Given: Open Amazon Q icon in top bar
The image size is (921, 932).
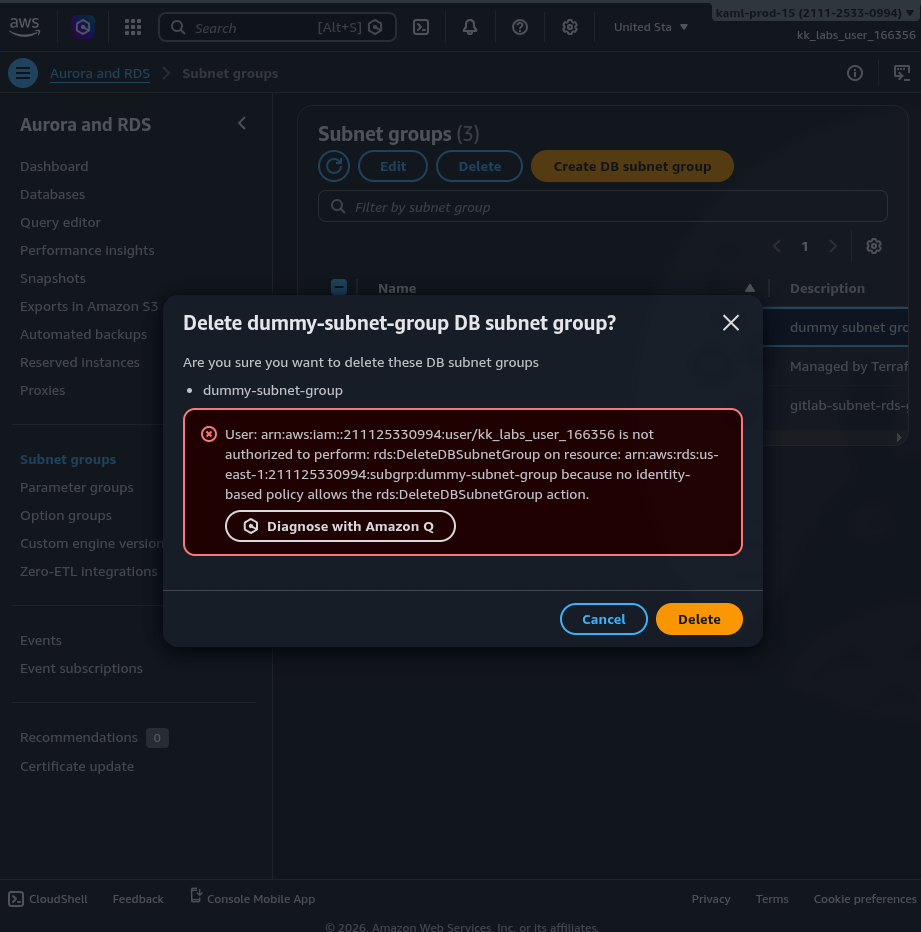Looking at the screenshot, I should 83,27.
